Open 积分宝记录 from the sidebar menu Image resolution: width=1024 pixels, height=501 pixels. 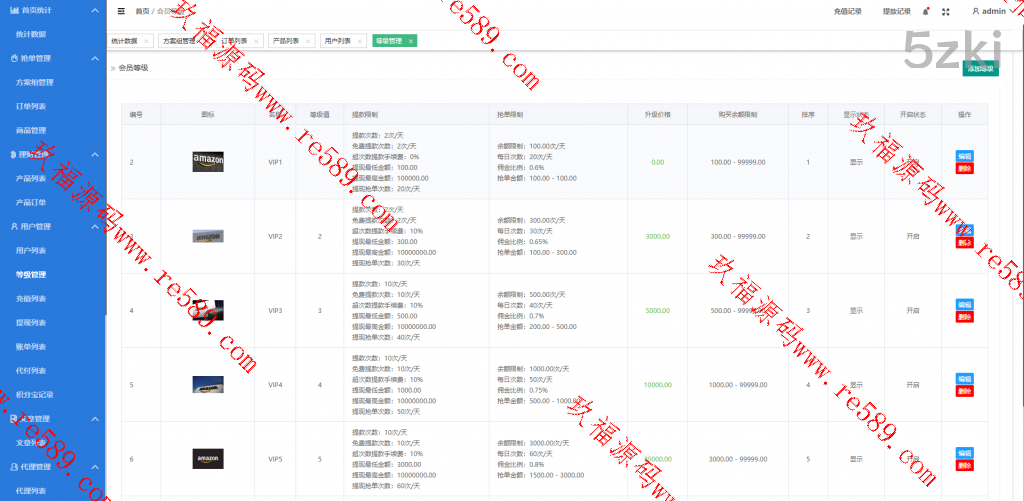pyautogui.click(x=35, y=395)
